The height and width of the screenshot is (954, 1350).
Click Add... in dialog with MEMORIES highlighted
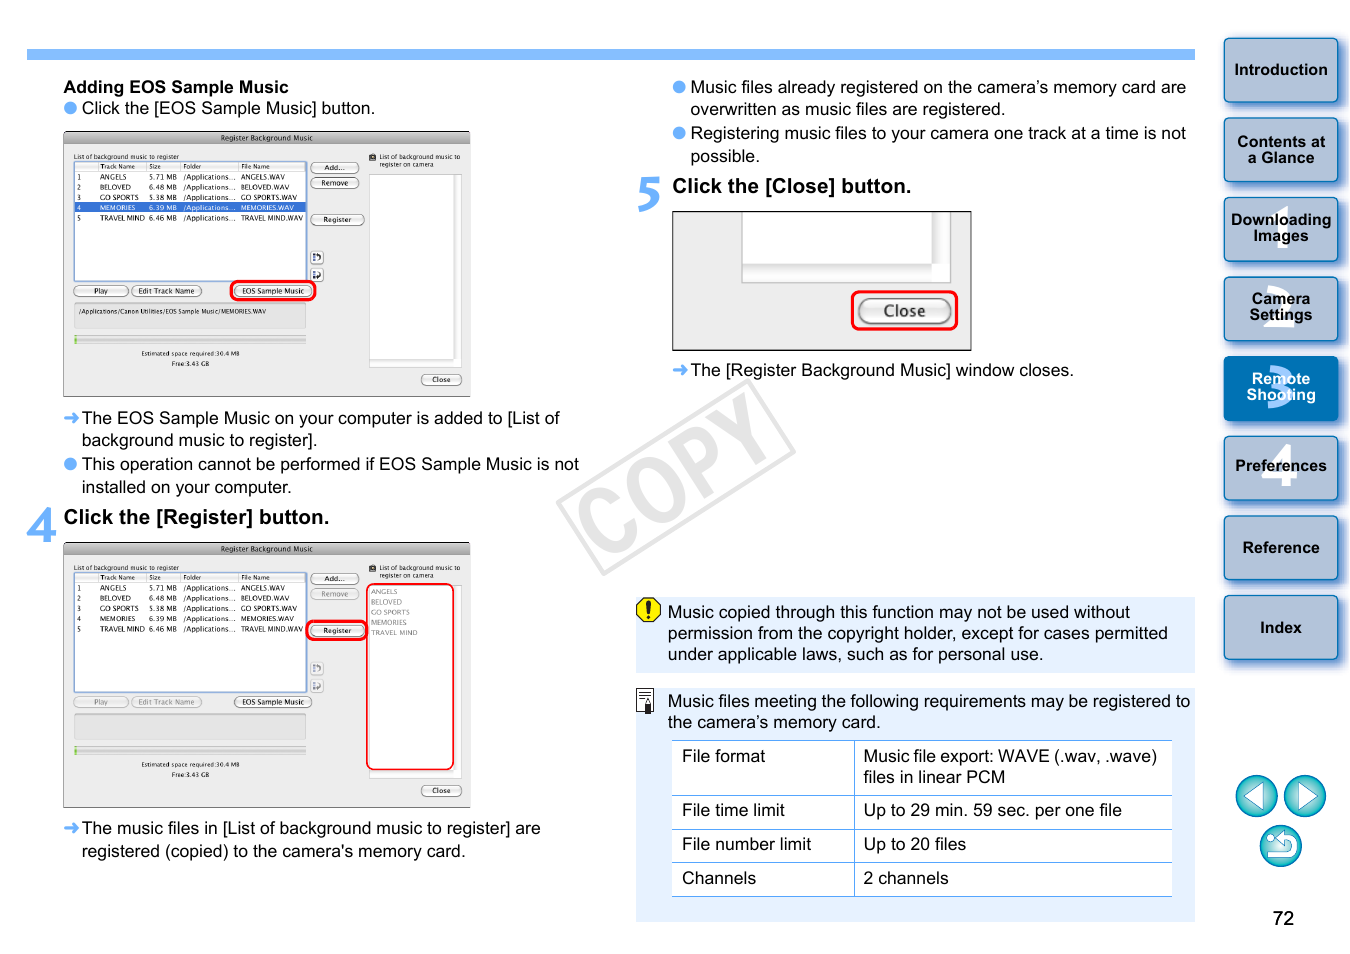click(334, 168)
